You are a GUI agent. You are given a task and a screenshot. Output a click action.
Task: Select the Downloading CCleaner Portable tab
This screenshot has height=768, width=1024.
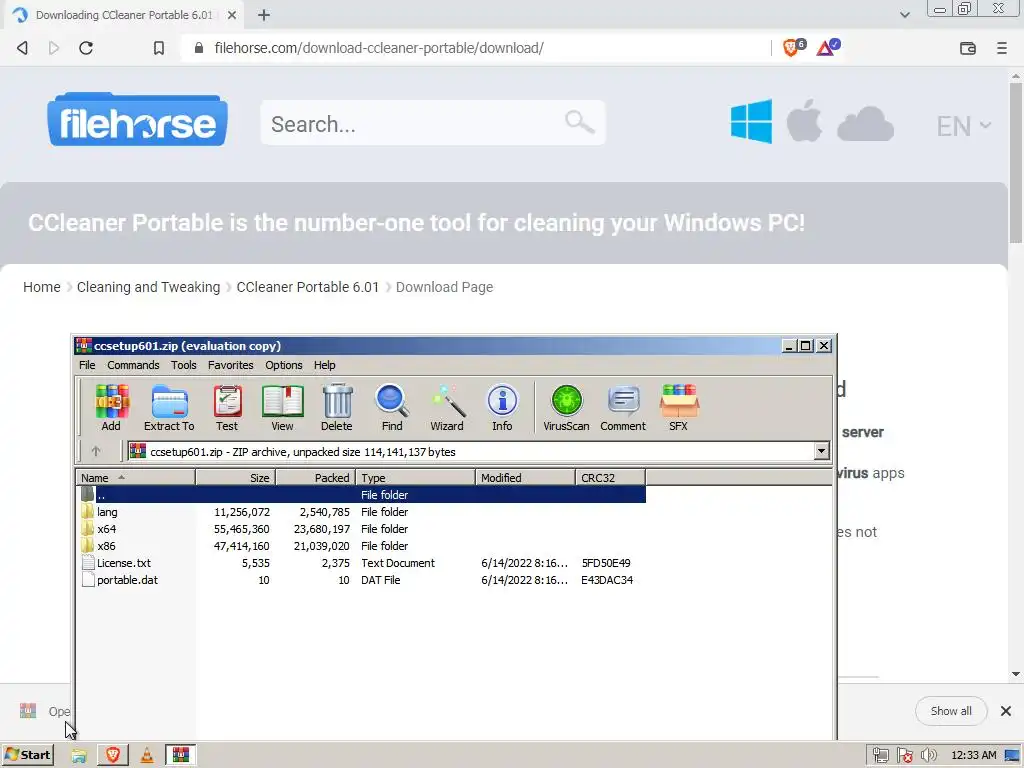click(x=123, y=15)
